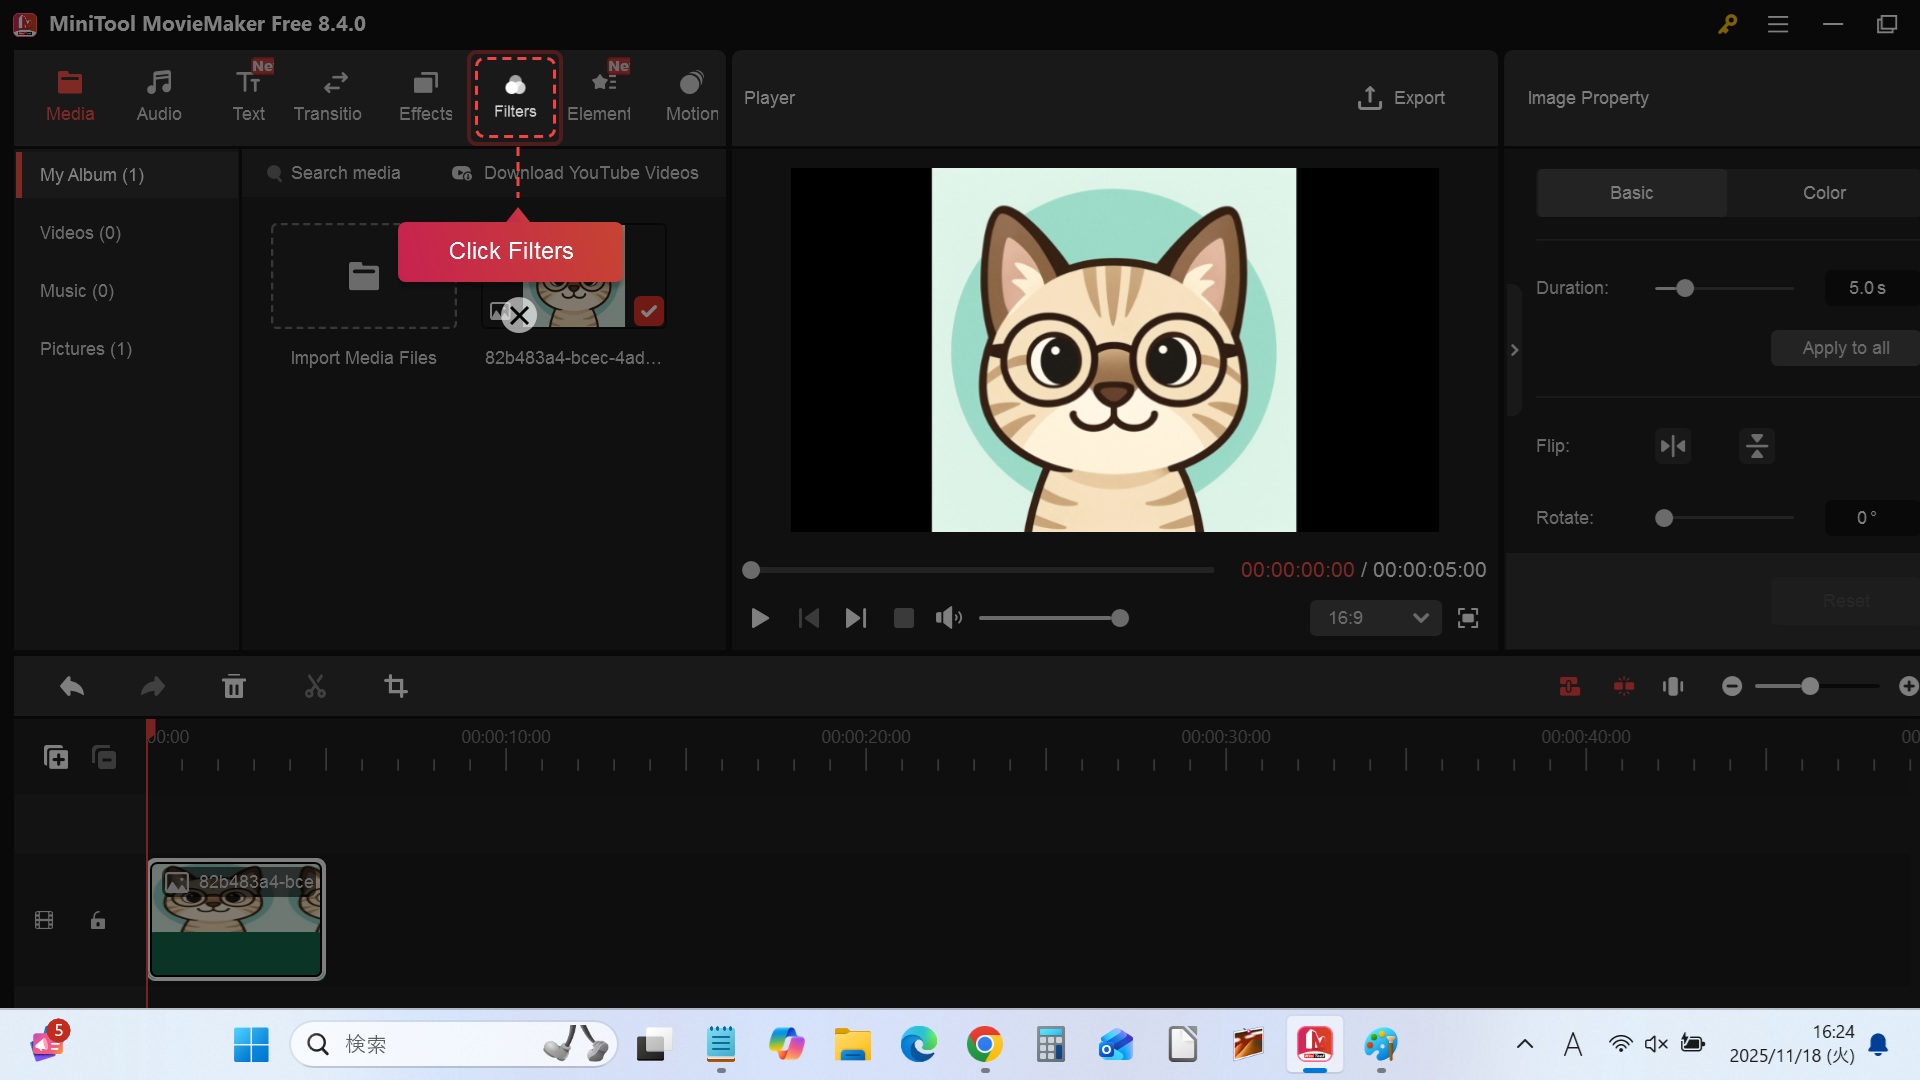
Task: Click the undo arrow icon
Action: (x=72, y=687)
